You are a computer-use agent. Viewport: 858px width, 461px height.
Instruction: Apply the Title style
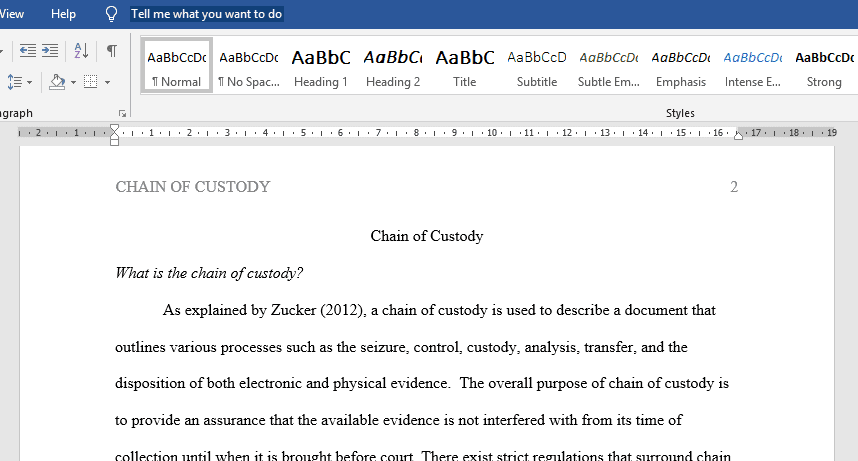click(465, 66)
